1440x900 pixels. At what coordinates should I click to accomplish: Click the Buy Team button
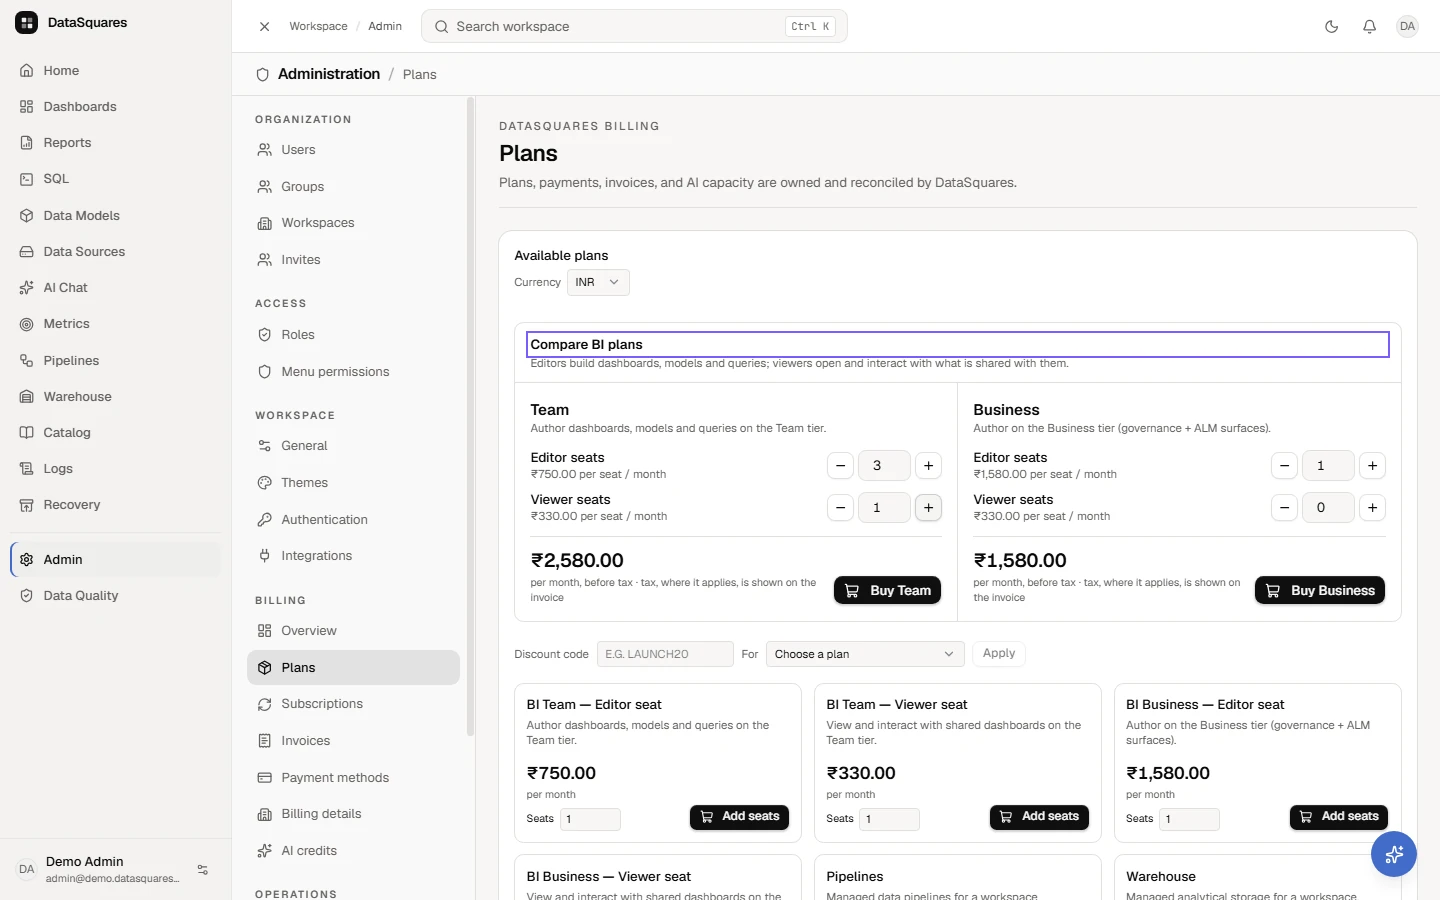pos(888,591)
